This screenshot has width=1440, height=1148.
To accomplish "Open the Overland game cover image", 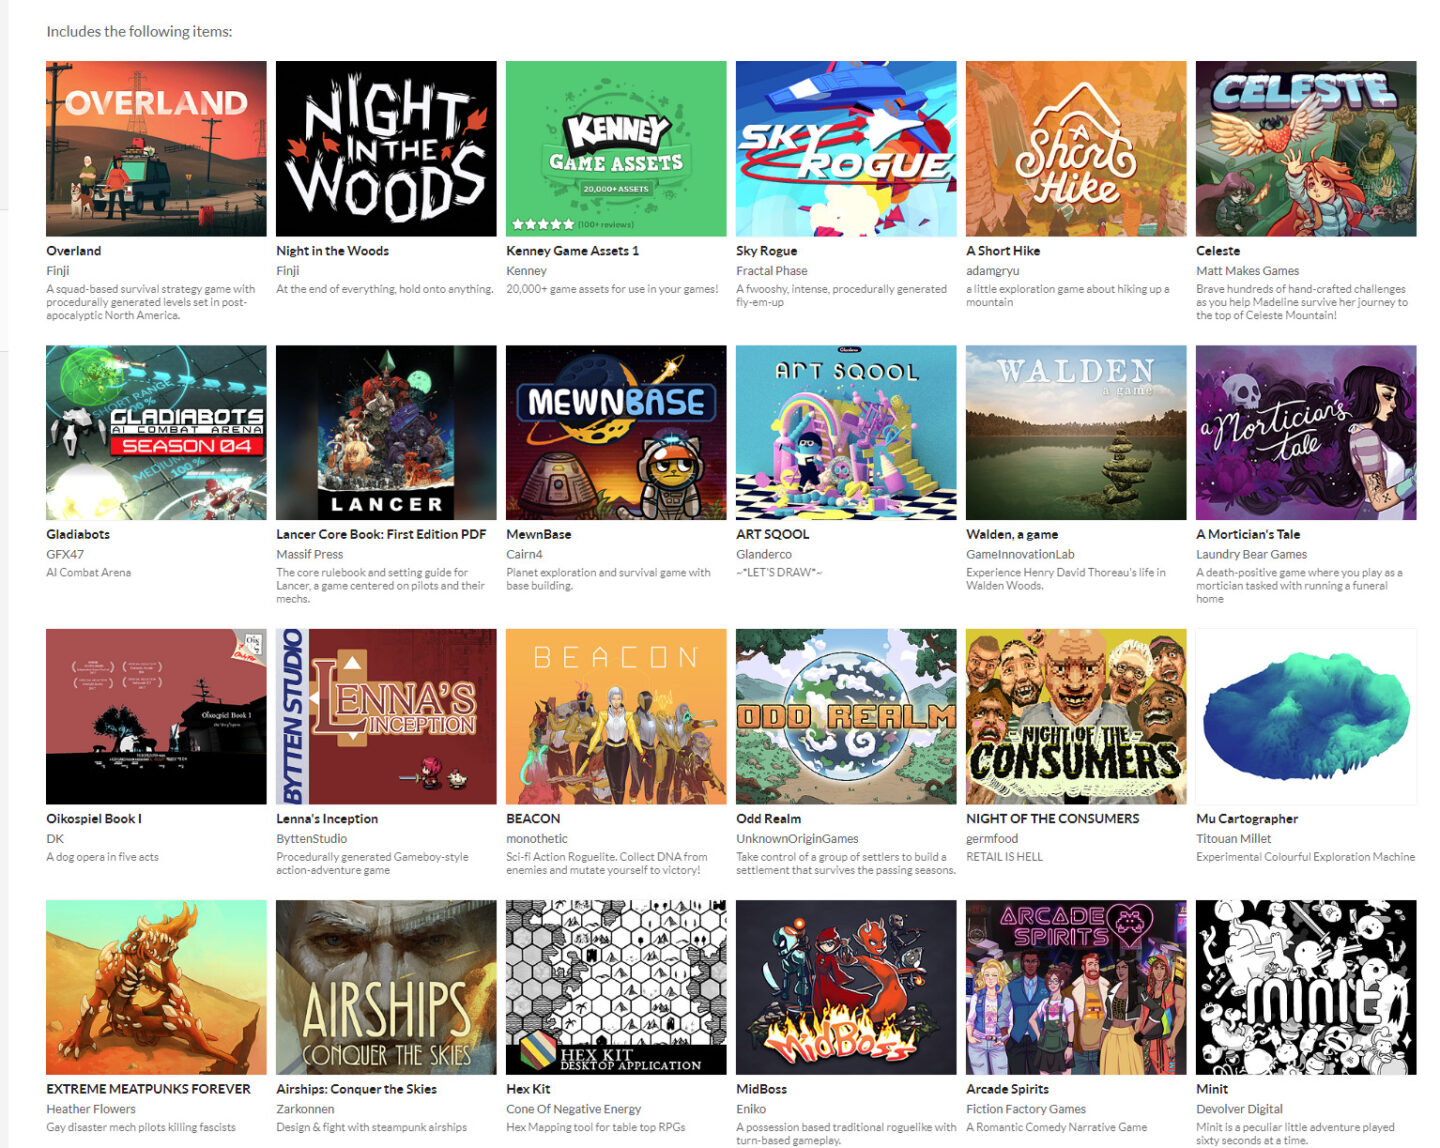I will tap(156, 148).
